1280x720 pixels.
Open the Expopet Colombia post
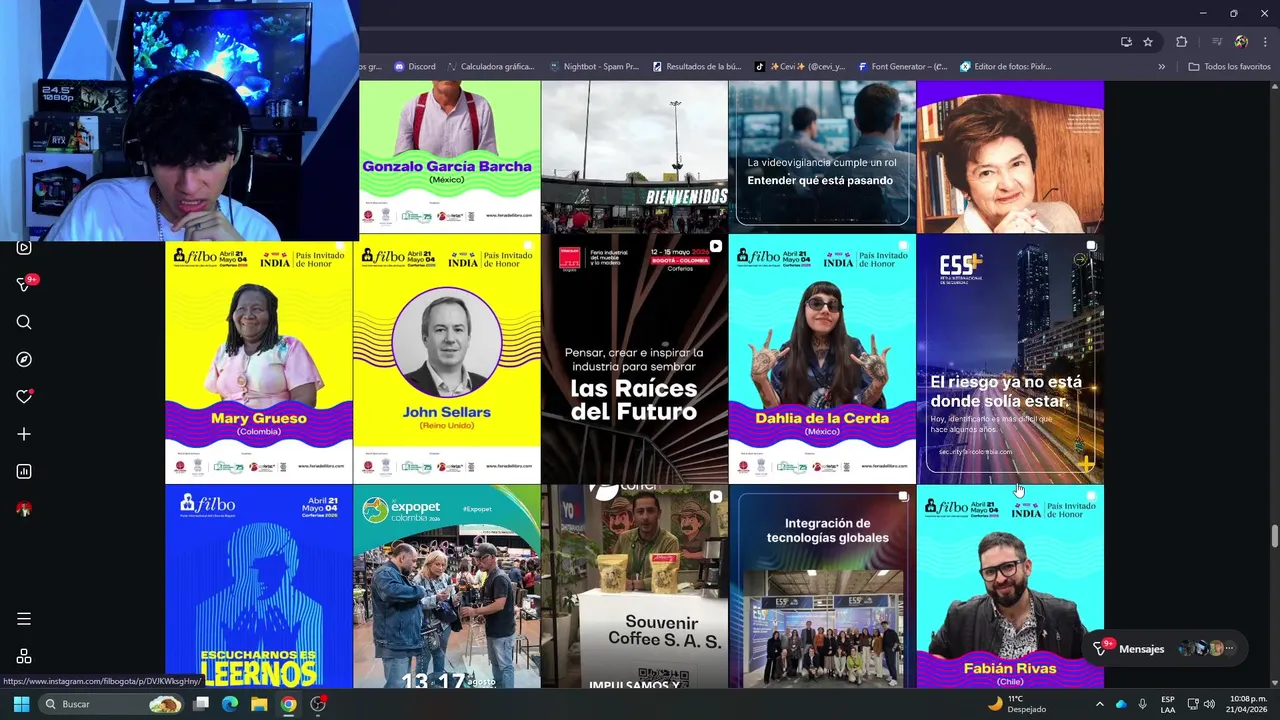pos(447,587)
